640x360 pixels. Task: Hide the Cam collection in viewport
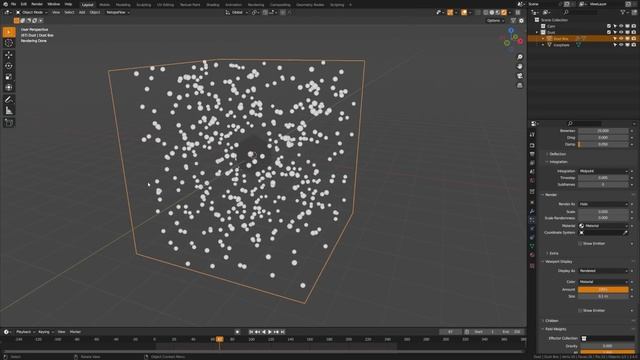pos(621,26)
